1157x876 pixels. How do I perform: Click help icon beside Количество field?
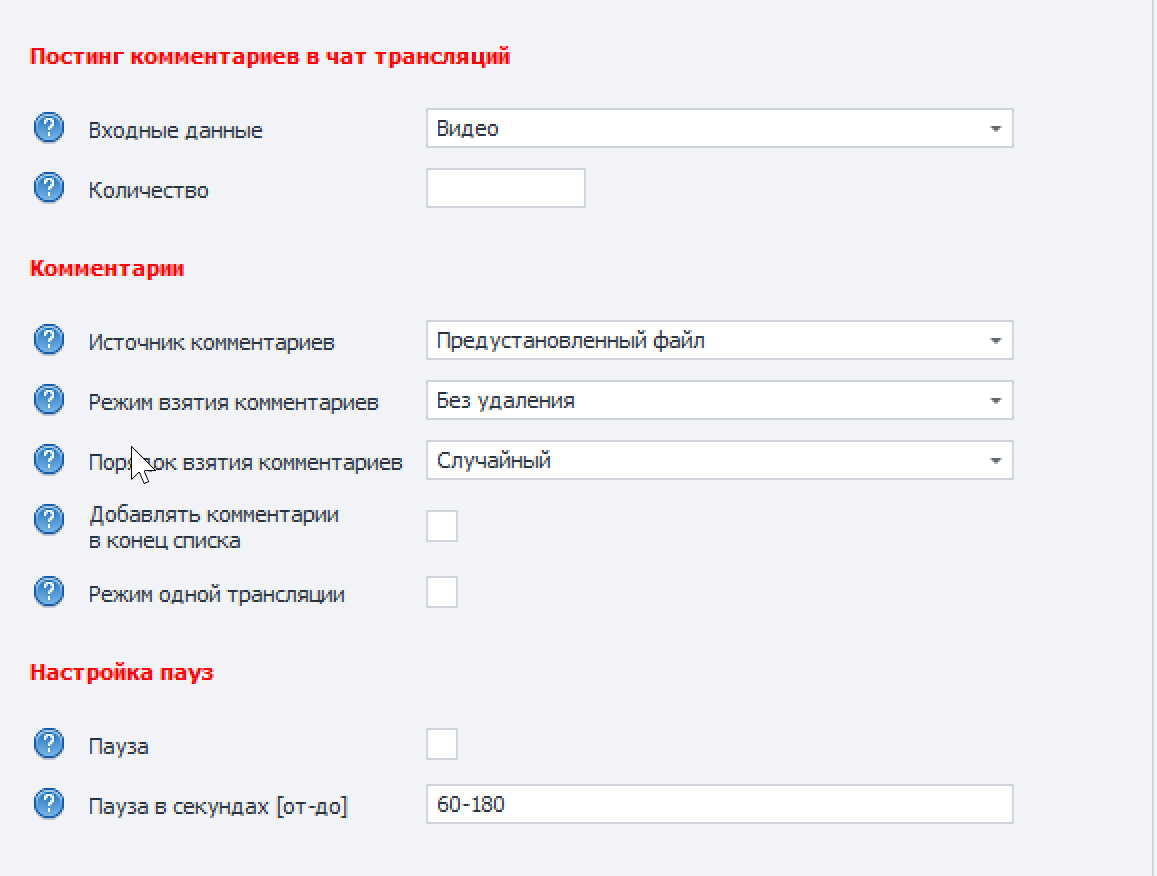[x=49, y=189]
